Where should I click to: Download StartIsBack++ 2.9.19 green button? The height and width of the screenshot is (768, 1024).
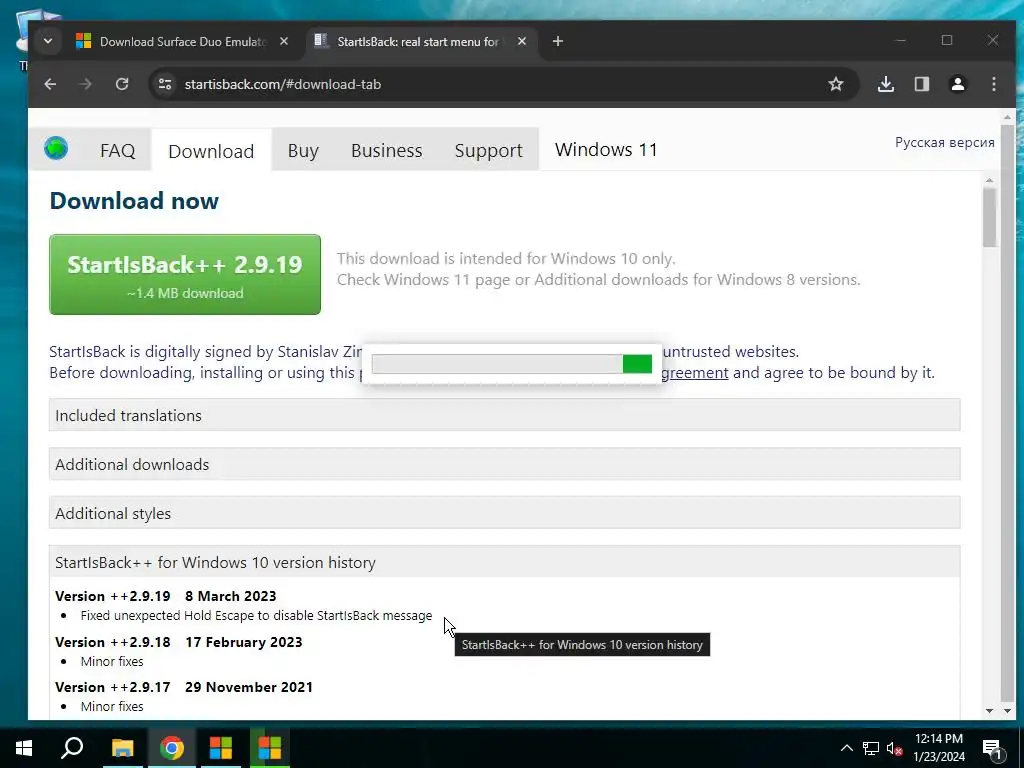(x=185, y=274)
